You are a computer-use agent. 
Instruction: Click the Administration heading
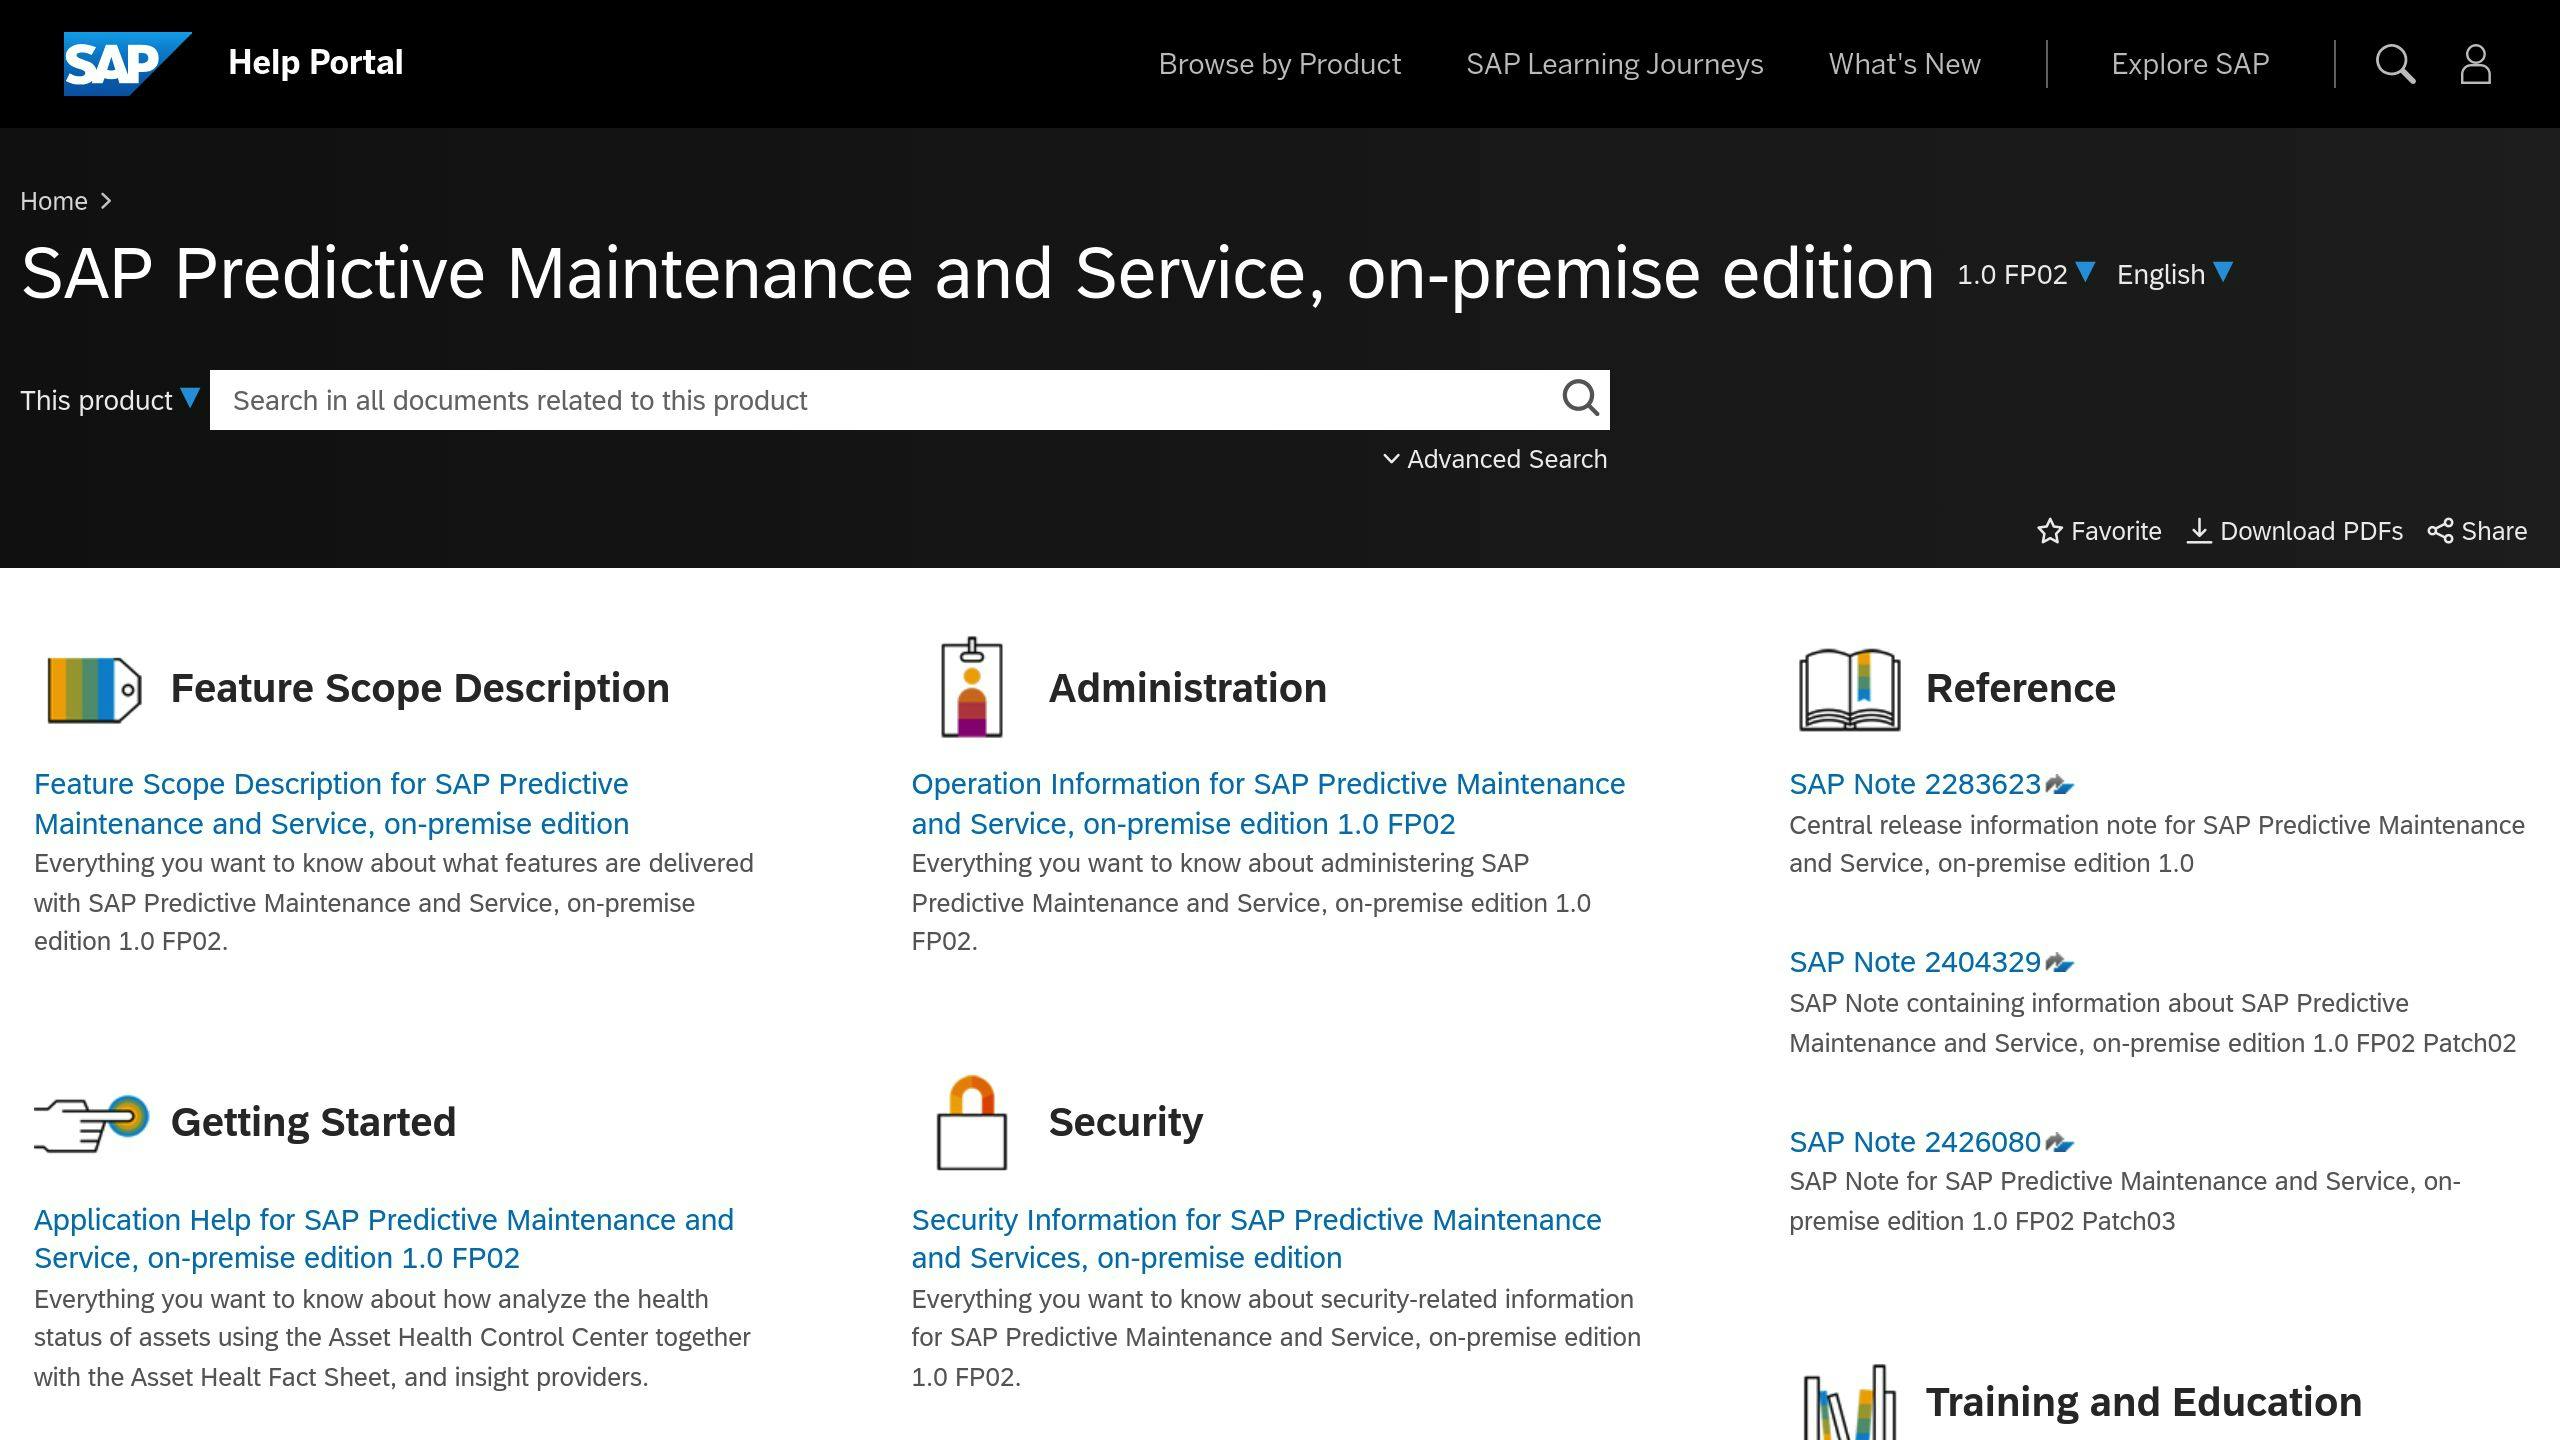(x=1187, y=688)
